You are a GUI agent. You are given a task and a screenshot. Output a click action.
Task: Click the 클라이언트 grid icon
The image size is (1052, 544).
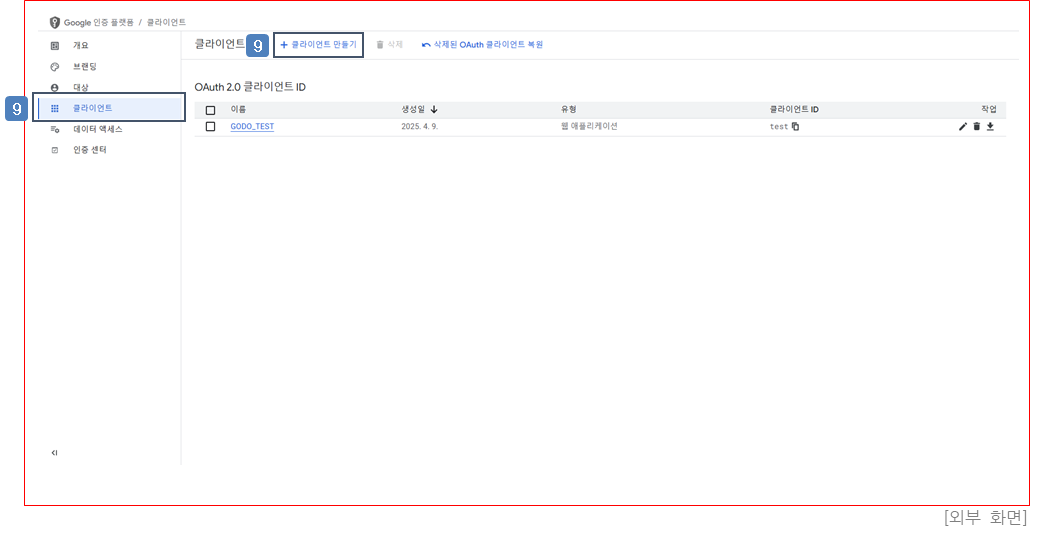pyautogui.click(x=55, y=108)
